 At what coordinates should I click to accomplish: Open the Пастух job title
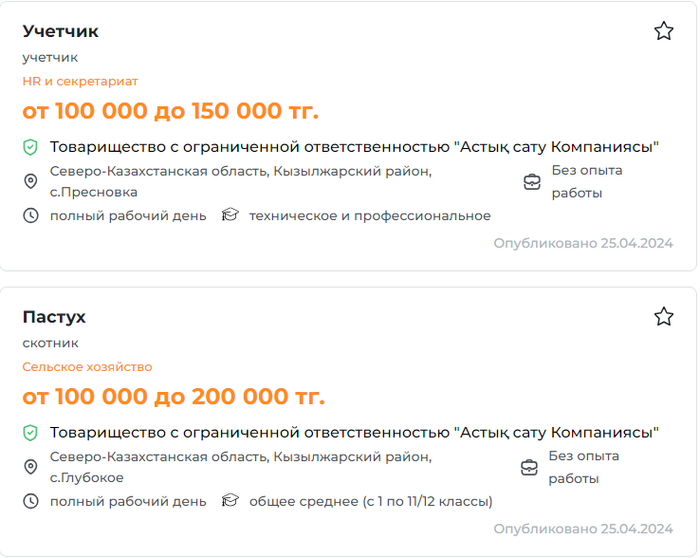(x=54, y=317)
